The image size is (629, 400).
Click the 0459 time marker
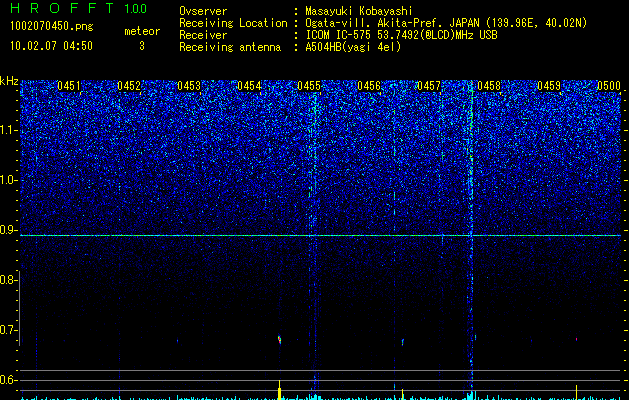(549, 86)
